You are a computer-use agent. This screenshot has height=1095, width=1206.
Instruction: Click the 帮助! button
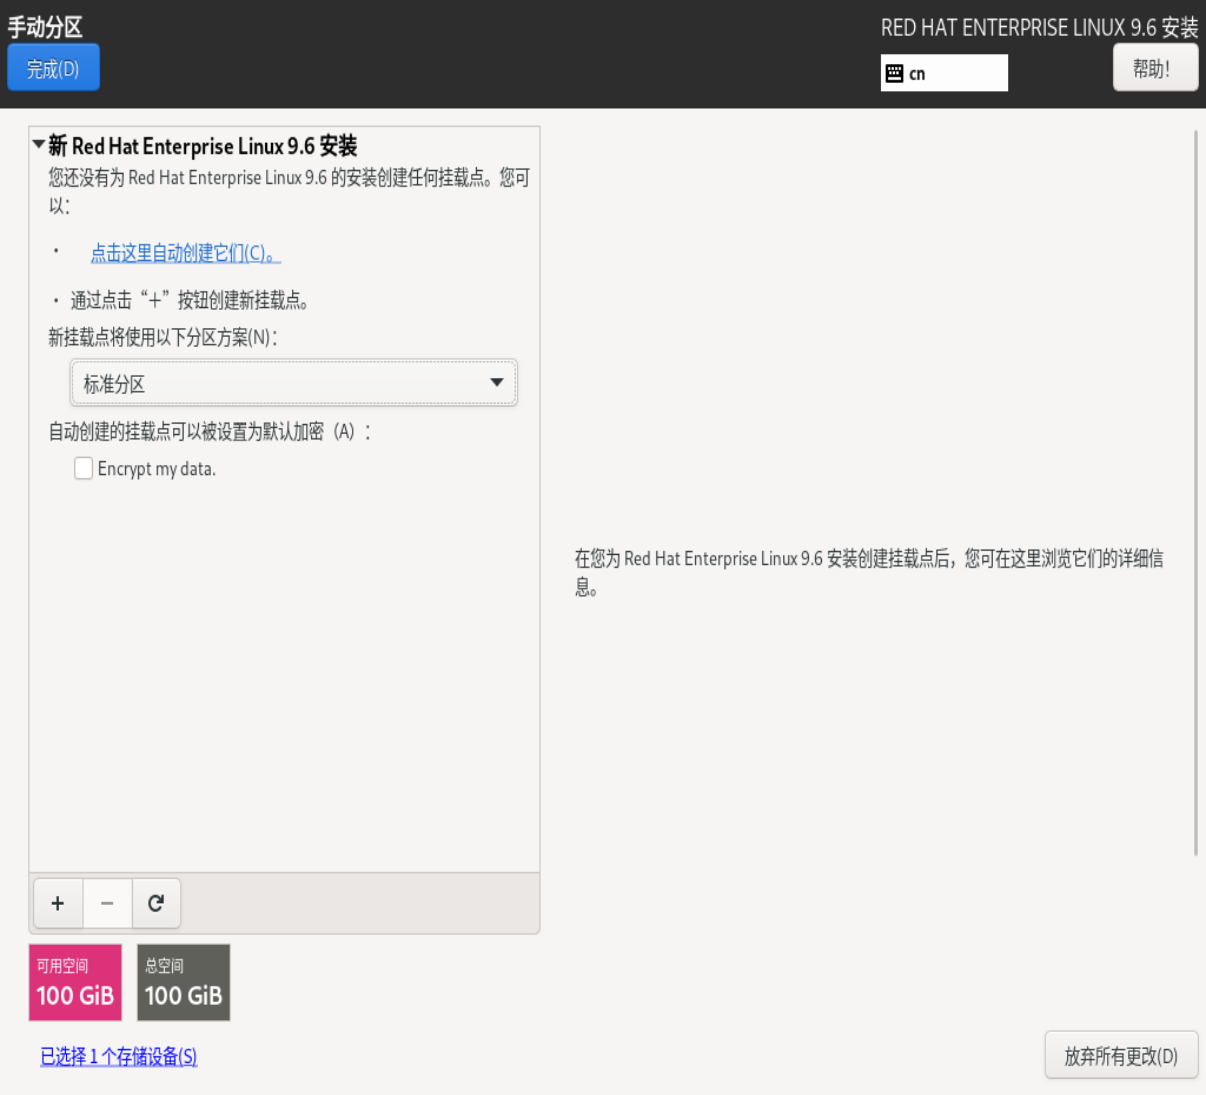click(1155, 68)
